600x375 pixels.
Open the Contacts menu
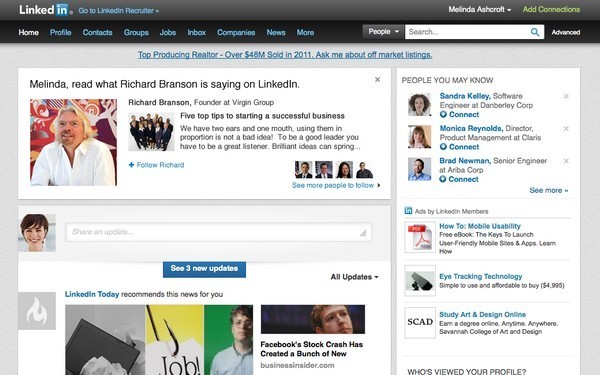pos(98,33)
